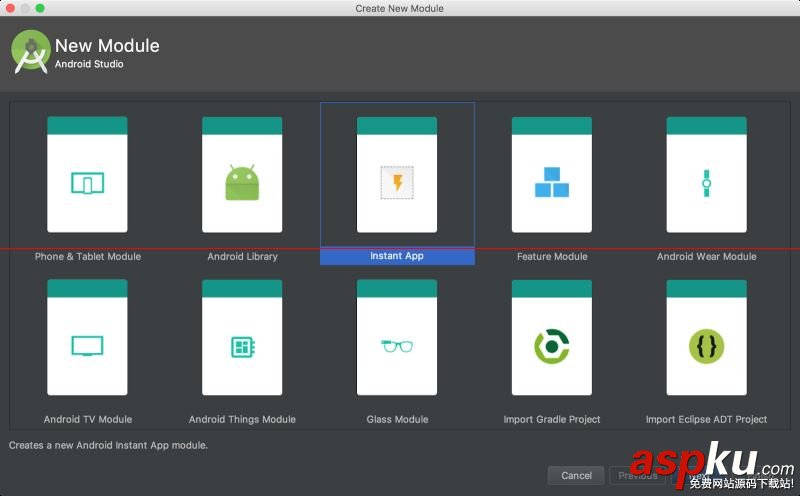Click the green zoom window button
Image resolution: width=800 pixels, height=496 pixels.
tap(40, 8)
